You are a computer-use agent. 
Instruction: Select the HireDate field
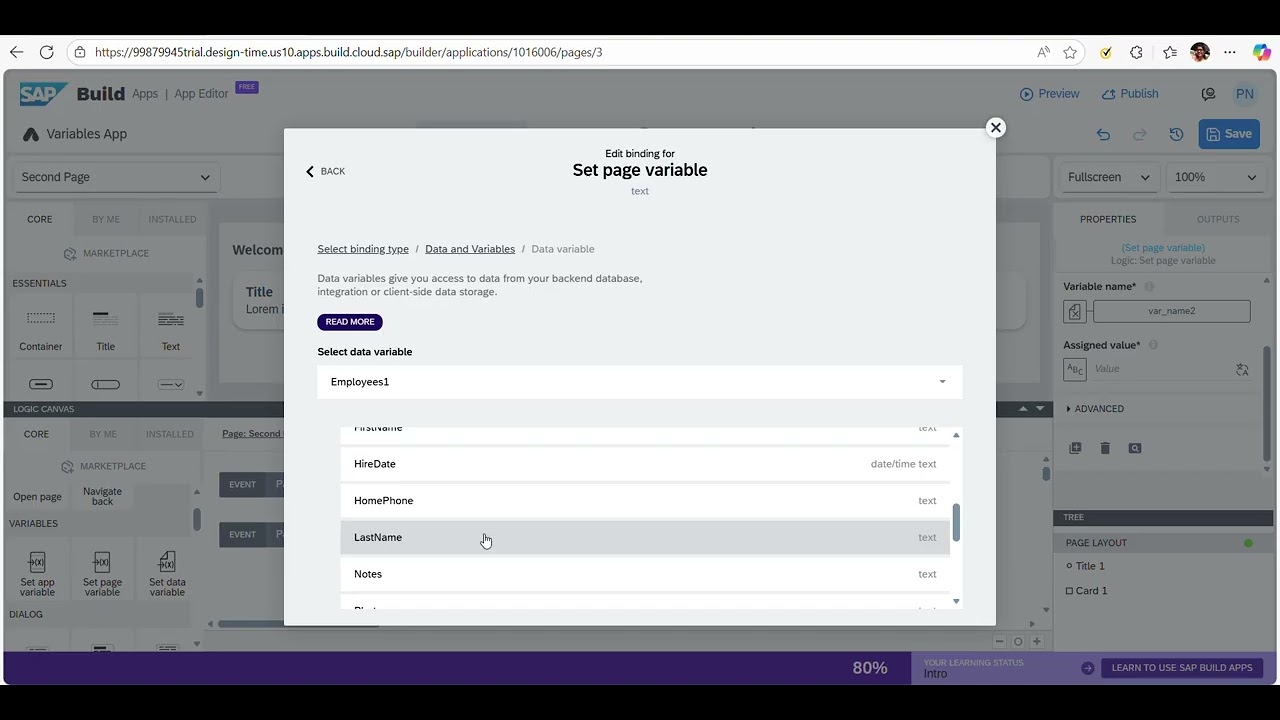645,464
